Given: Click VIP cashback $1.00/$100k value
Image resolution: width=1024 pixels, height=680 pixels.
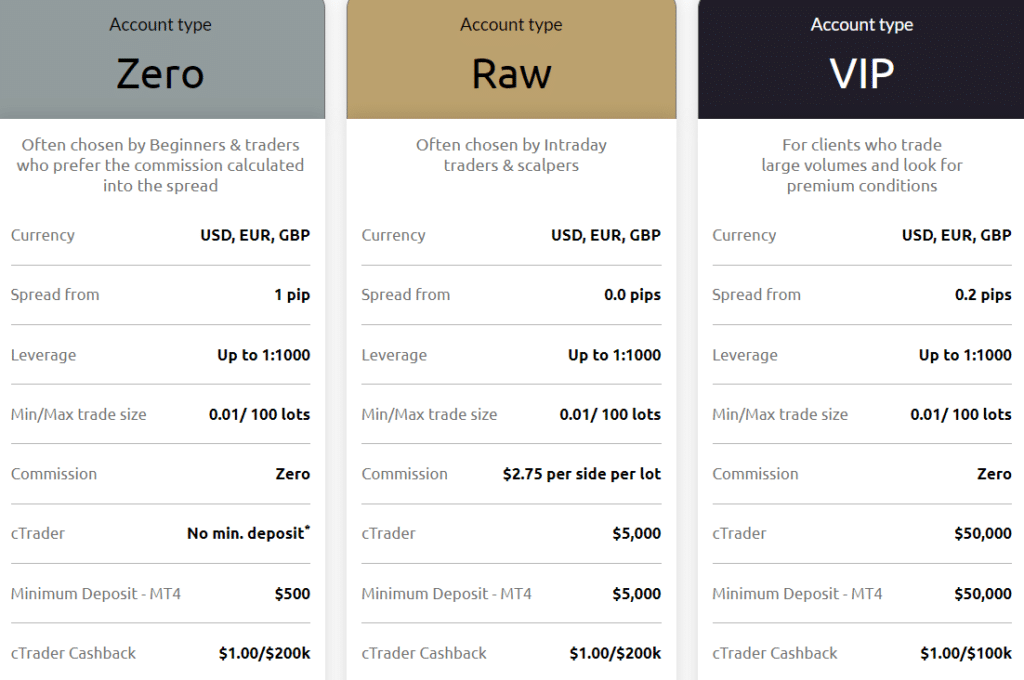Looking at the screenshot, I should [965, 653].
